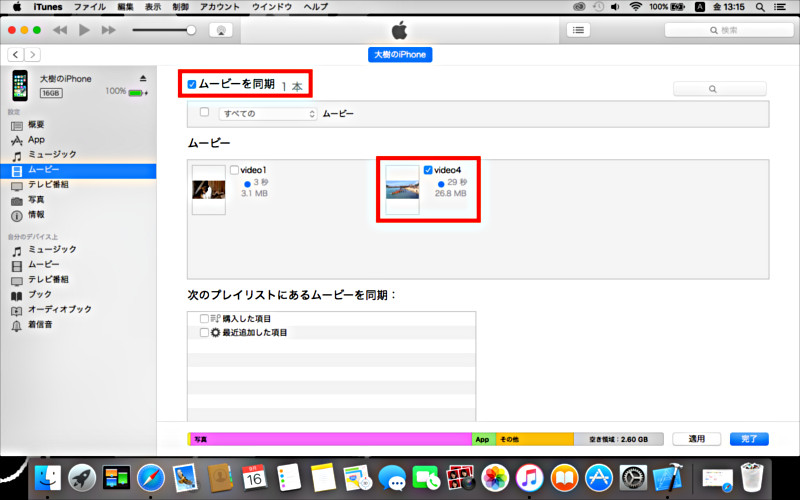Image resolution: width=800 pixels, height=500 pixels.
Task: Open the ヘルプ menu
Action: point(316,7)
